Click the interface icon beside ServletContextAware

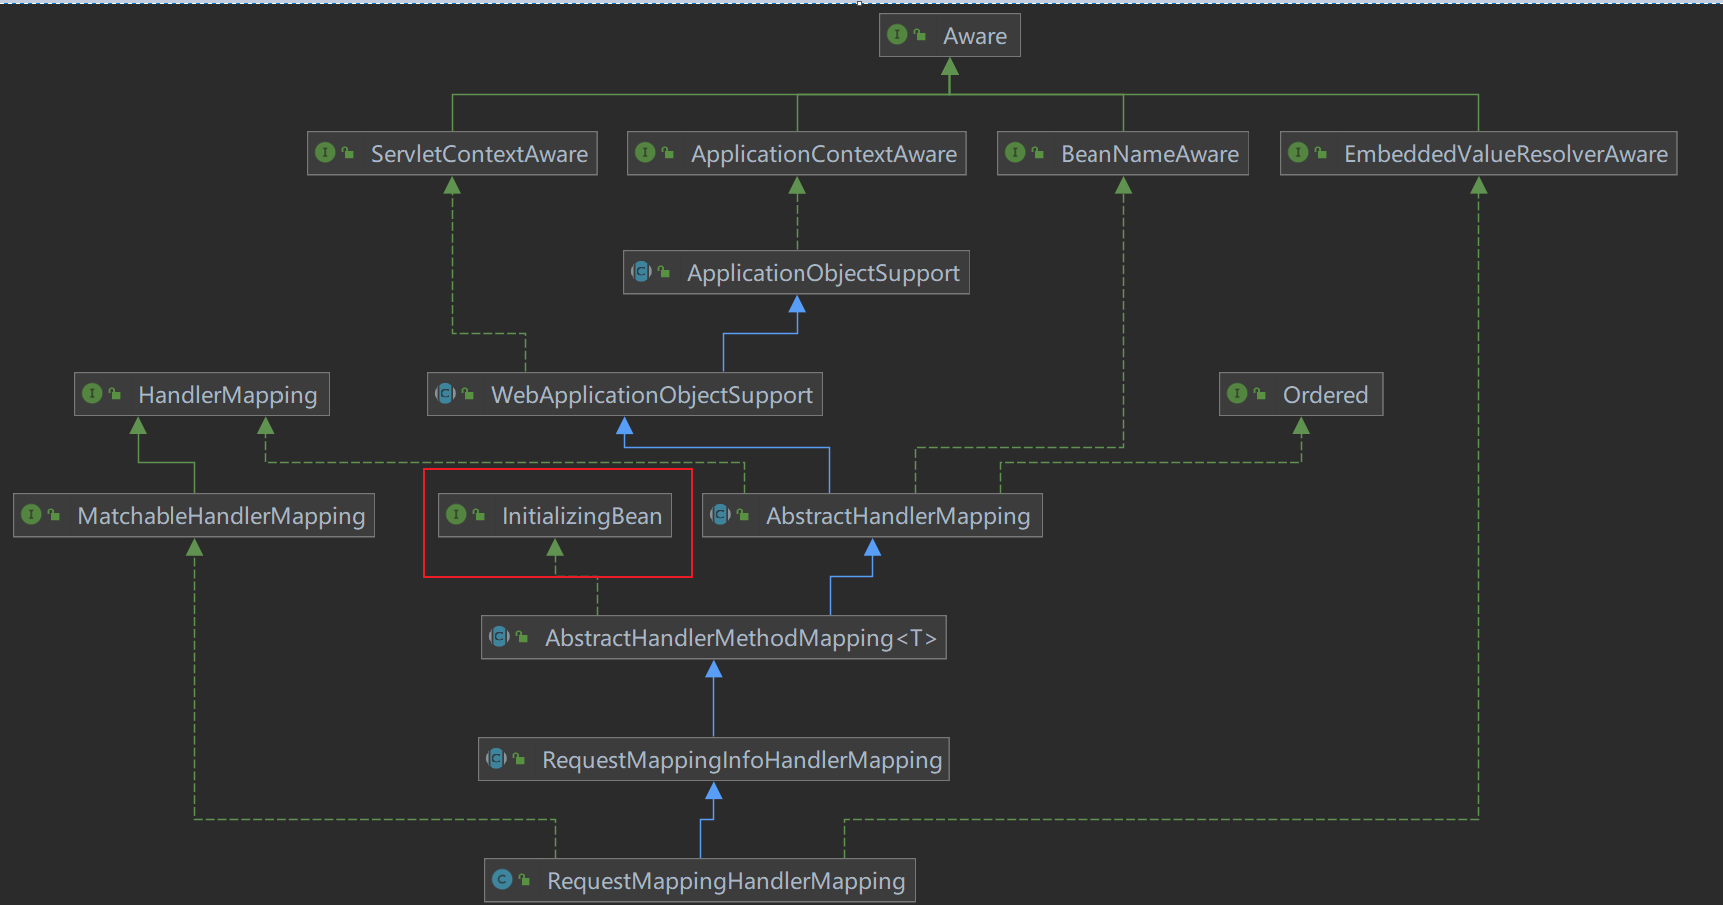tap(325, 153)
